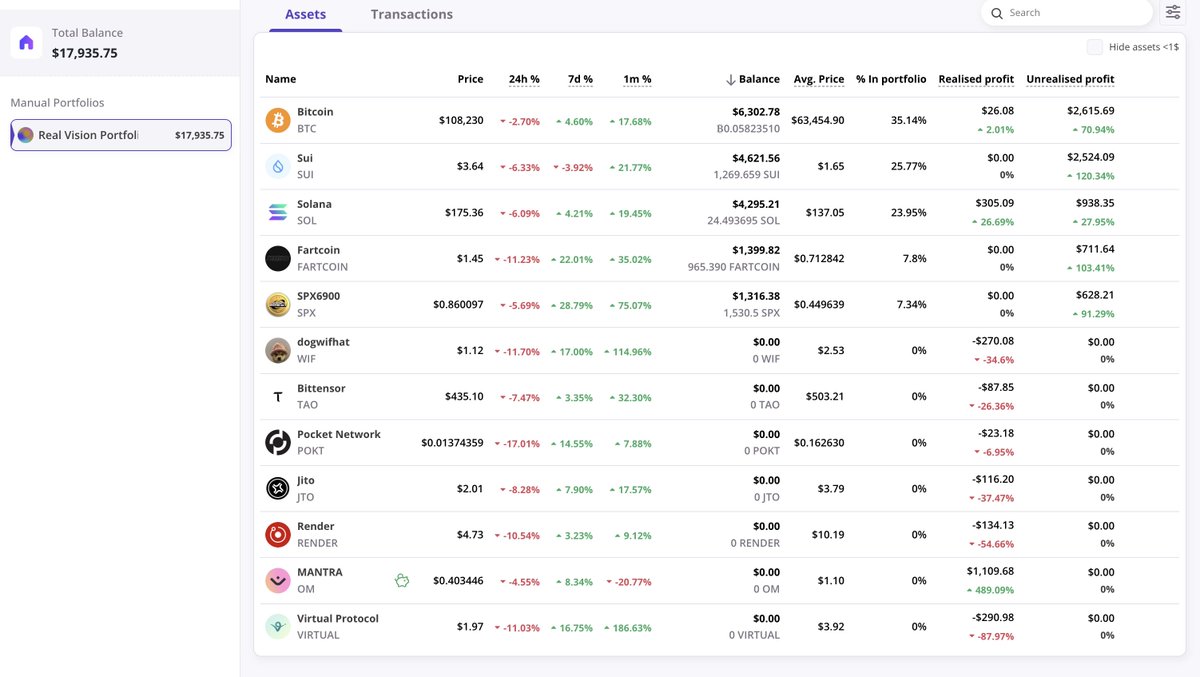Select the Real Vision Portfolio entry

point(121,135)
